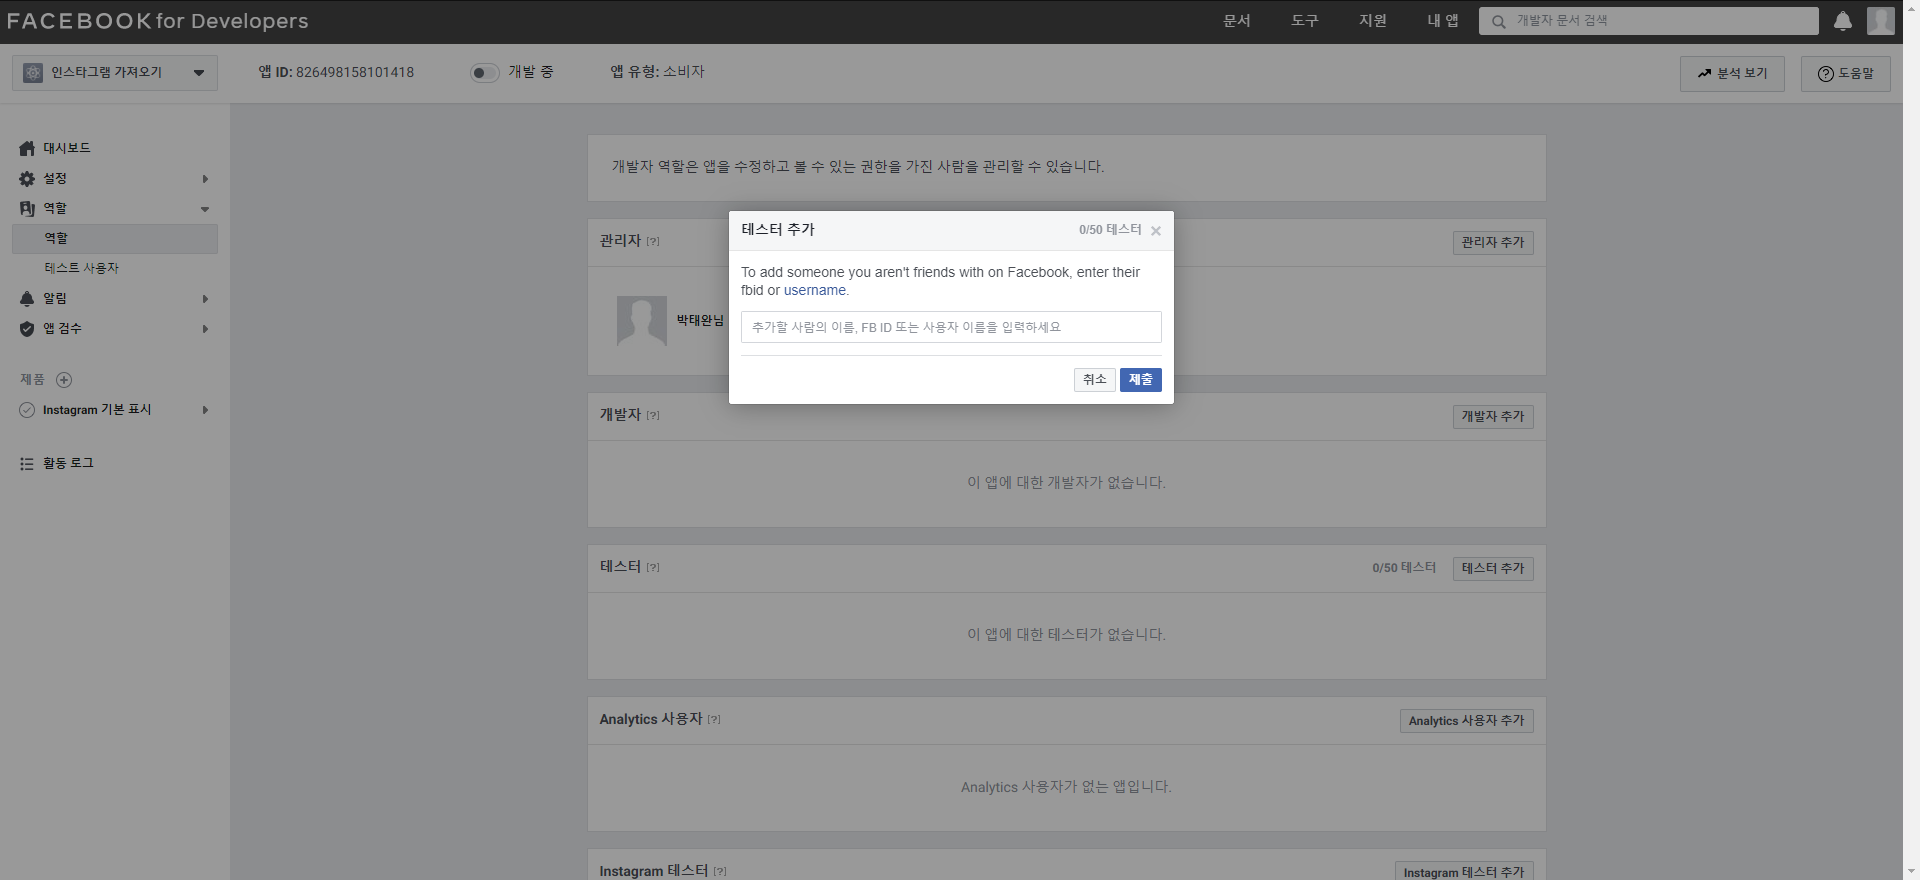The width and height of the screenshot is (1920, 880).
Task: Select 대시보드 in the sidebar
Action: click(67, 148)
